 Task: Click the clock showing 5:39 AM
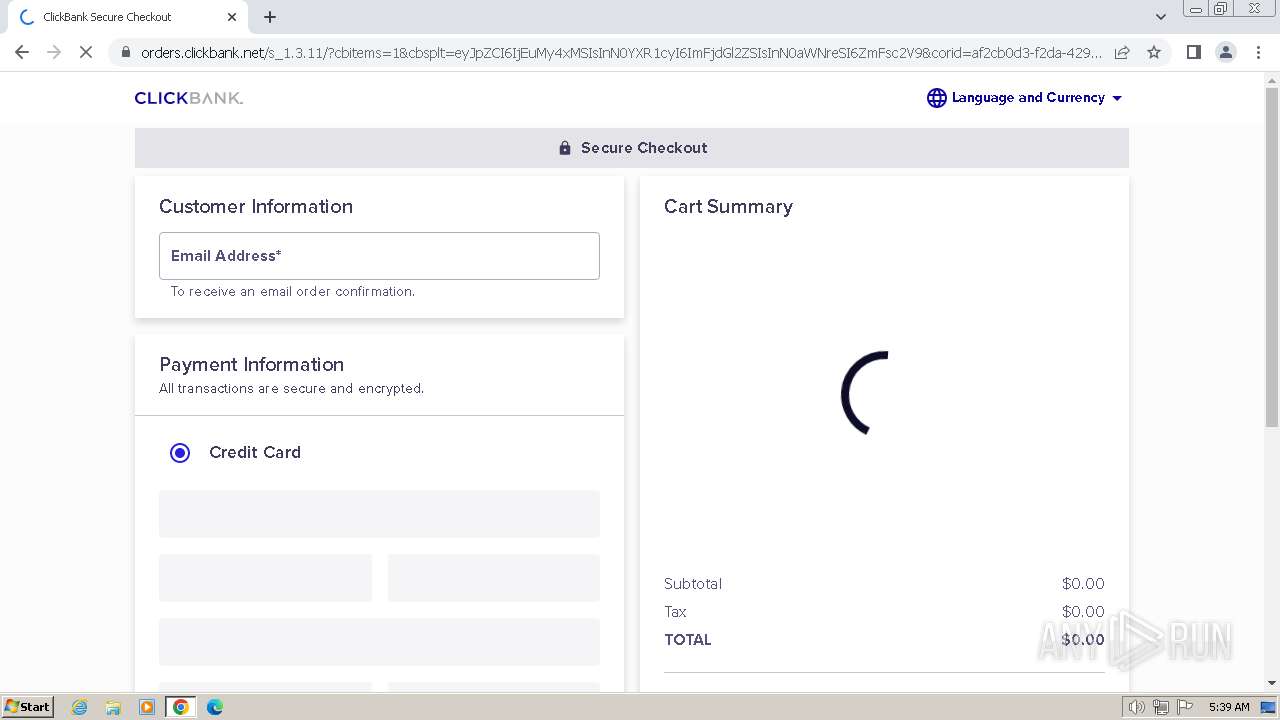(1229, 707)
